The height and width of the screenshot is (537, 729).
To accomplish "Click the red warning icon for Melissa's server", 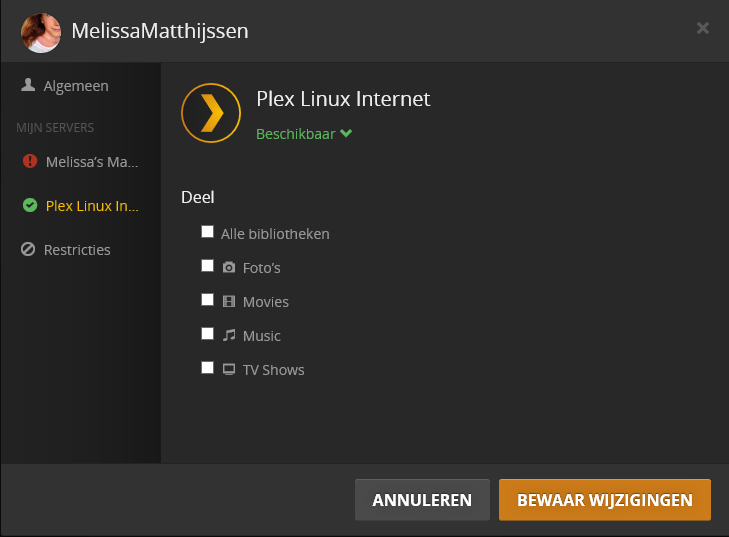I will coord(29,161).
